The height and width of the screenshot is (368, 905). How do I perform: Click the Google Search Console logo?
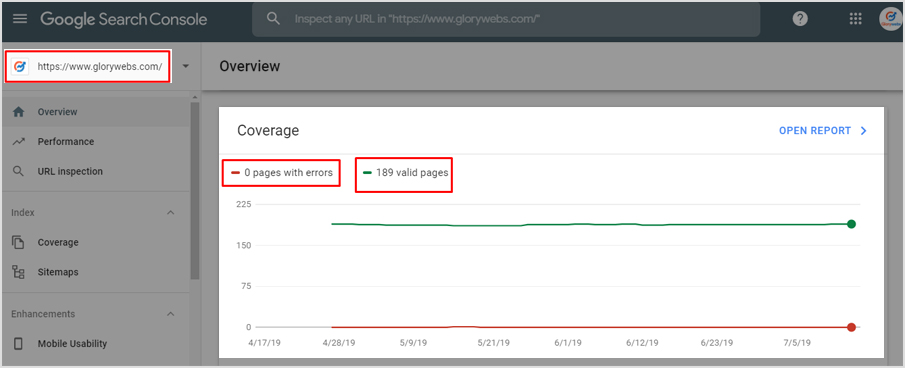(x=124, y=19)
